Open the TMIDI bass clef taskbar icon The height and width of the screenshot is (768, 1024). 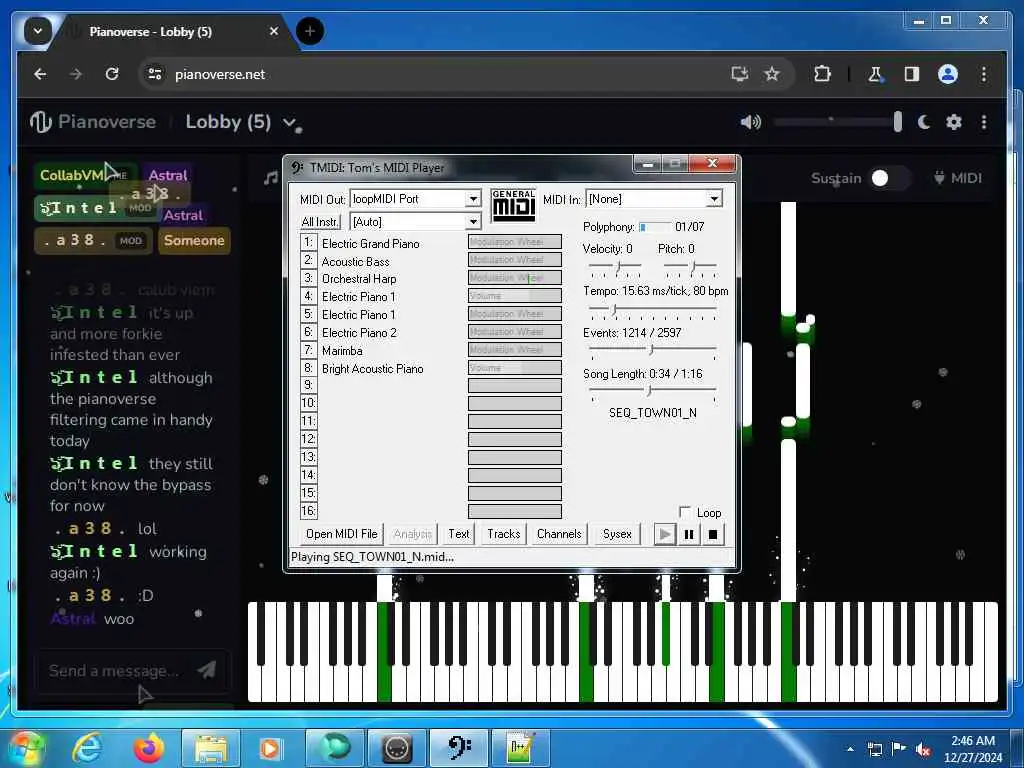[x=460, y=748]
